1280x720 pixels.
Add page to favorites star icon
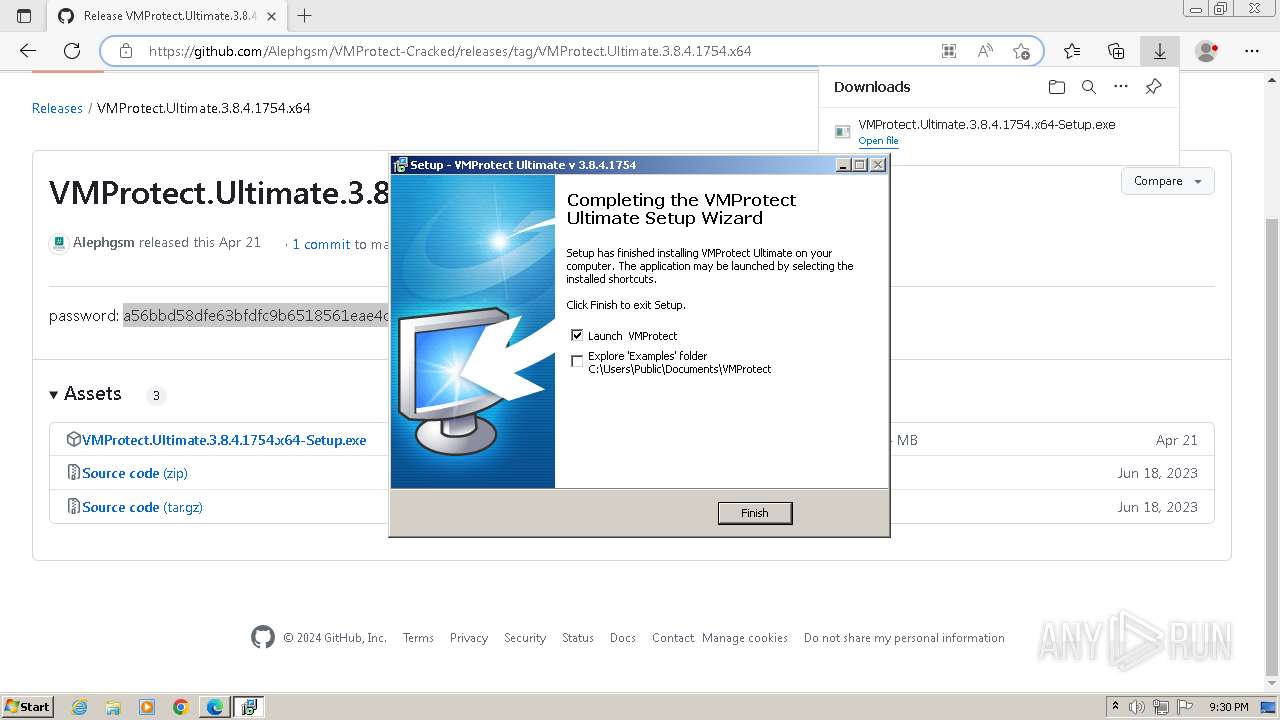(1021, 51)
